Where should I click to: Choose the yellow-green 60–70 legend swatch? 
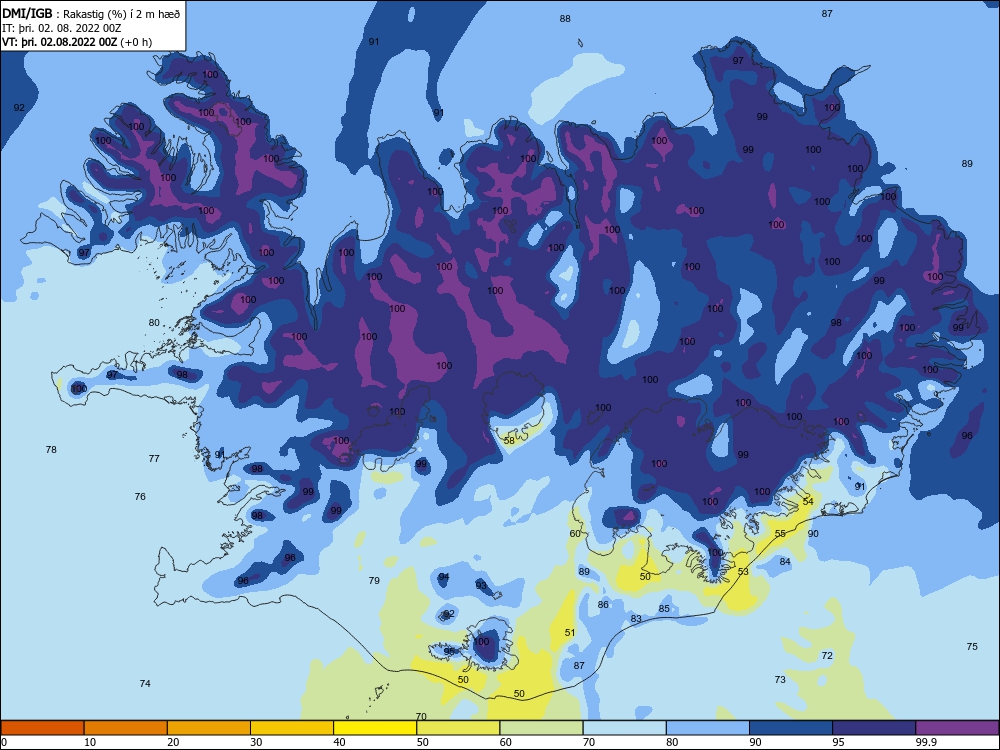(541, 728)
